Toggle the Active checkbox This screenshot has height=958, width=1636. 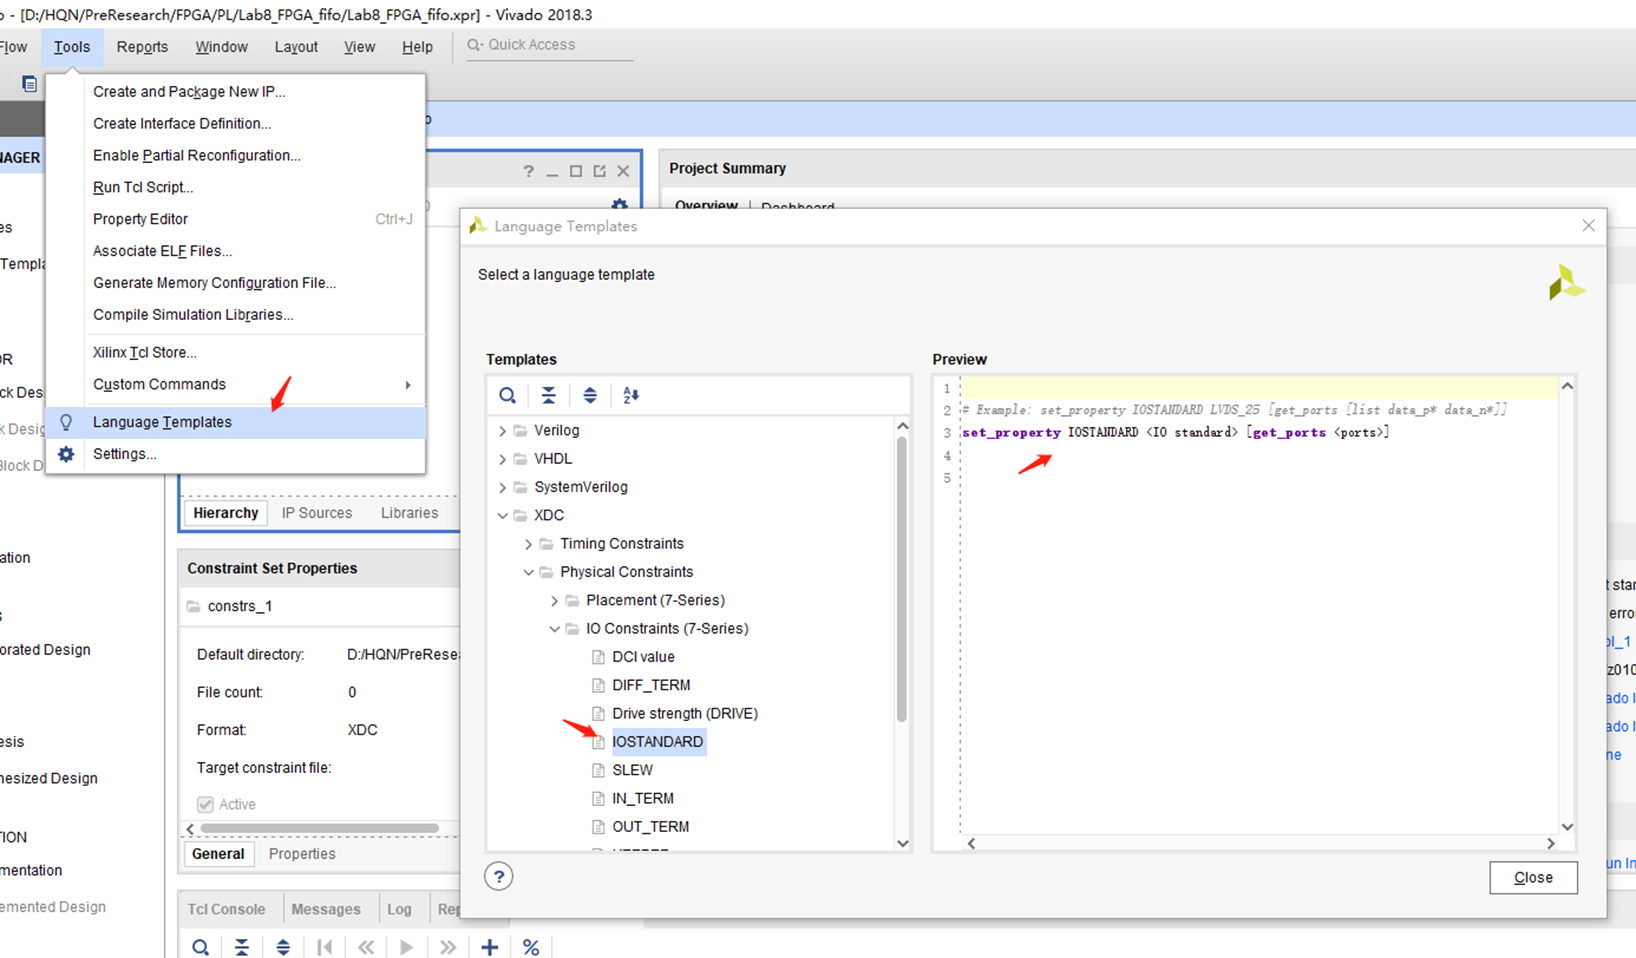coord(205,804)
